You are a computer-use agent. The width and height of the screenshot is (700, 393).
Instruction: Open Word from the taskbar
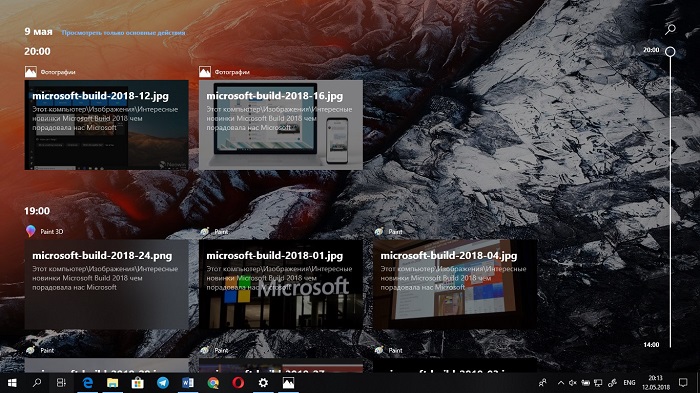click(x=188, y=383)
